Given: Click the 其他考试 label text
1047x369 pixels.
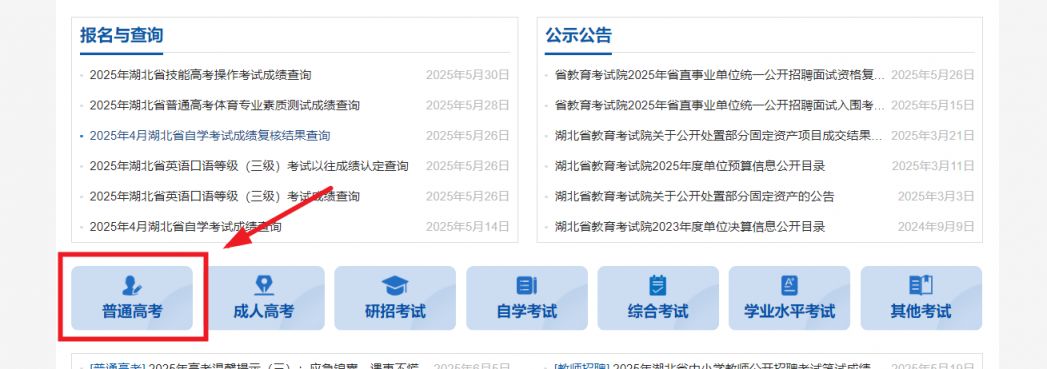Looking at the screenshot, I should [921, 312].
